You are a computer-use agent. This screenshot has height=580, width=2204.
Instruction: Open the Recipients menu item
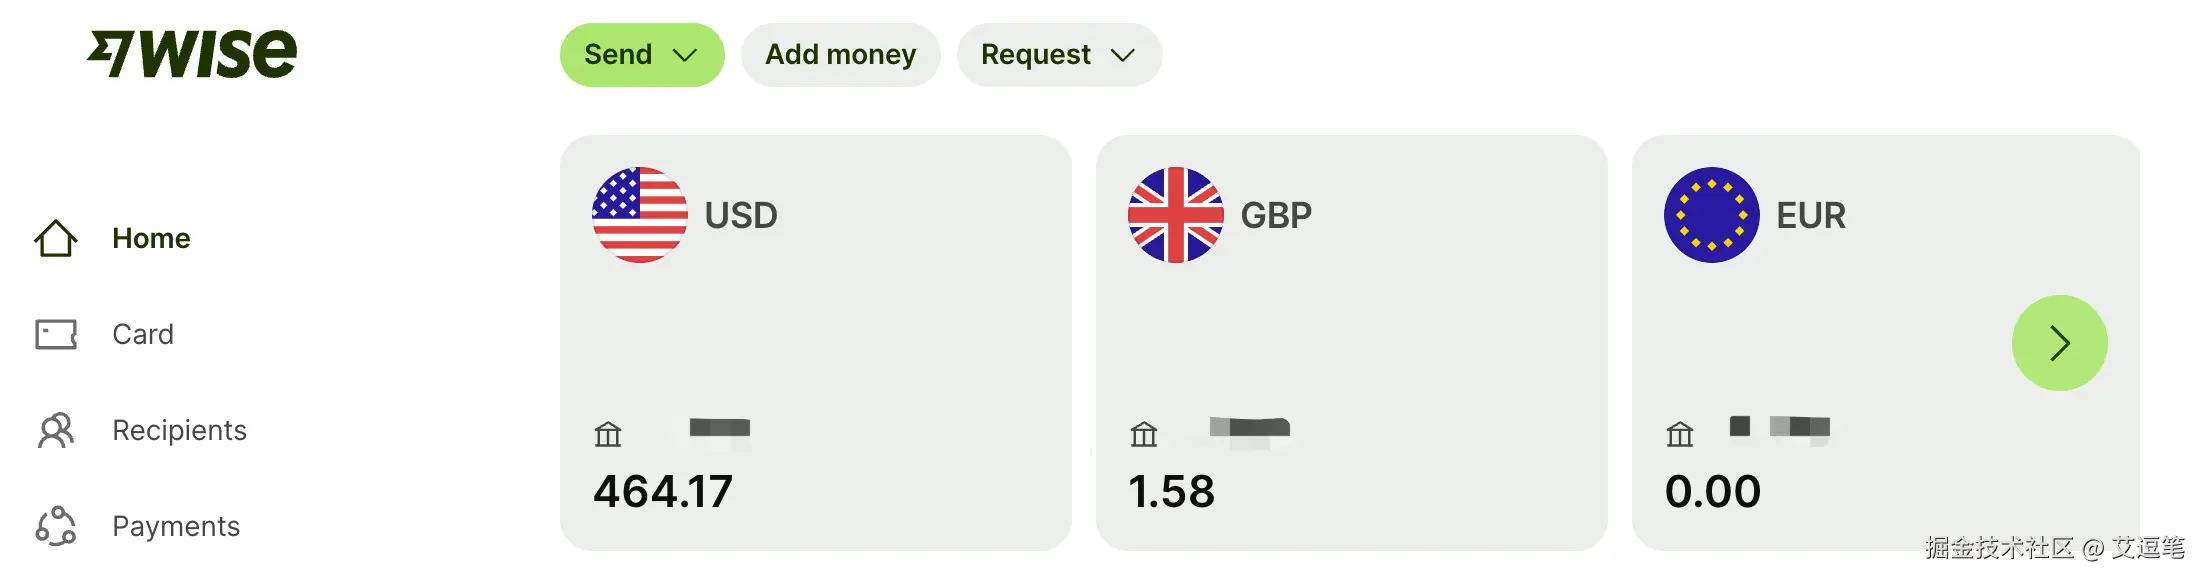[179, 430]
